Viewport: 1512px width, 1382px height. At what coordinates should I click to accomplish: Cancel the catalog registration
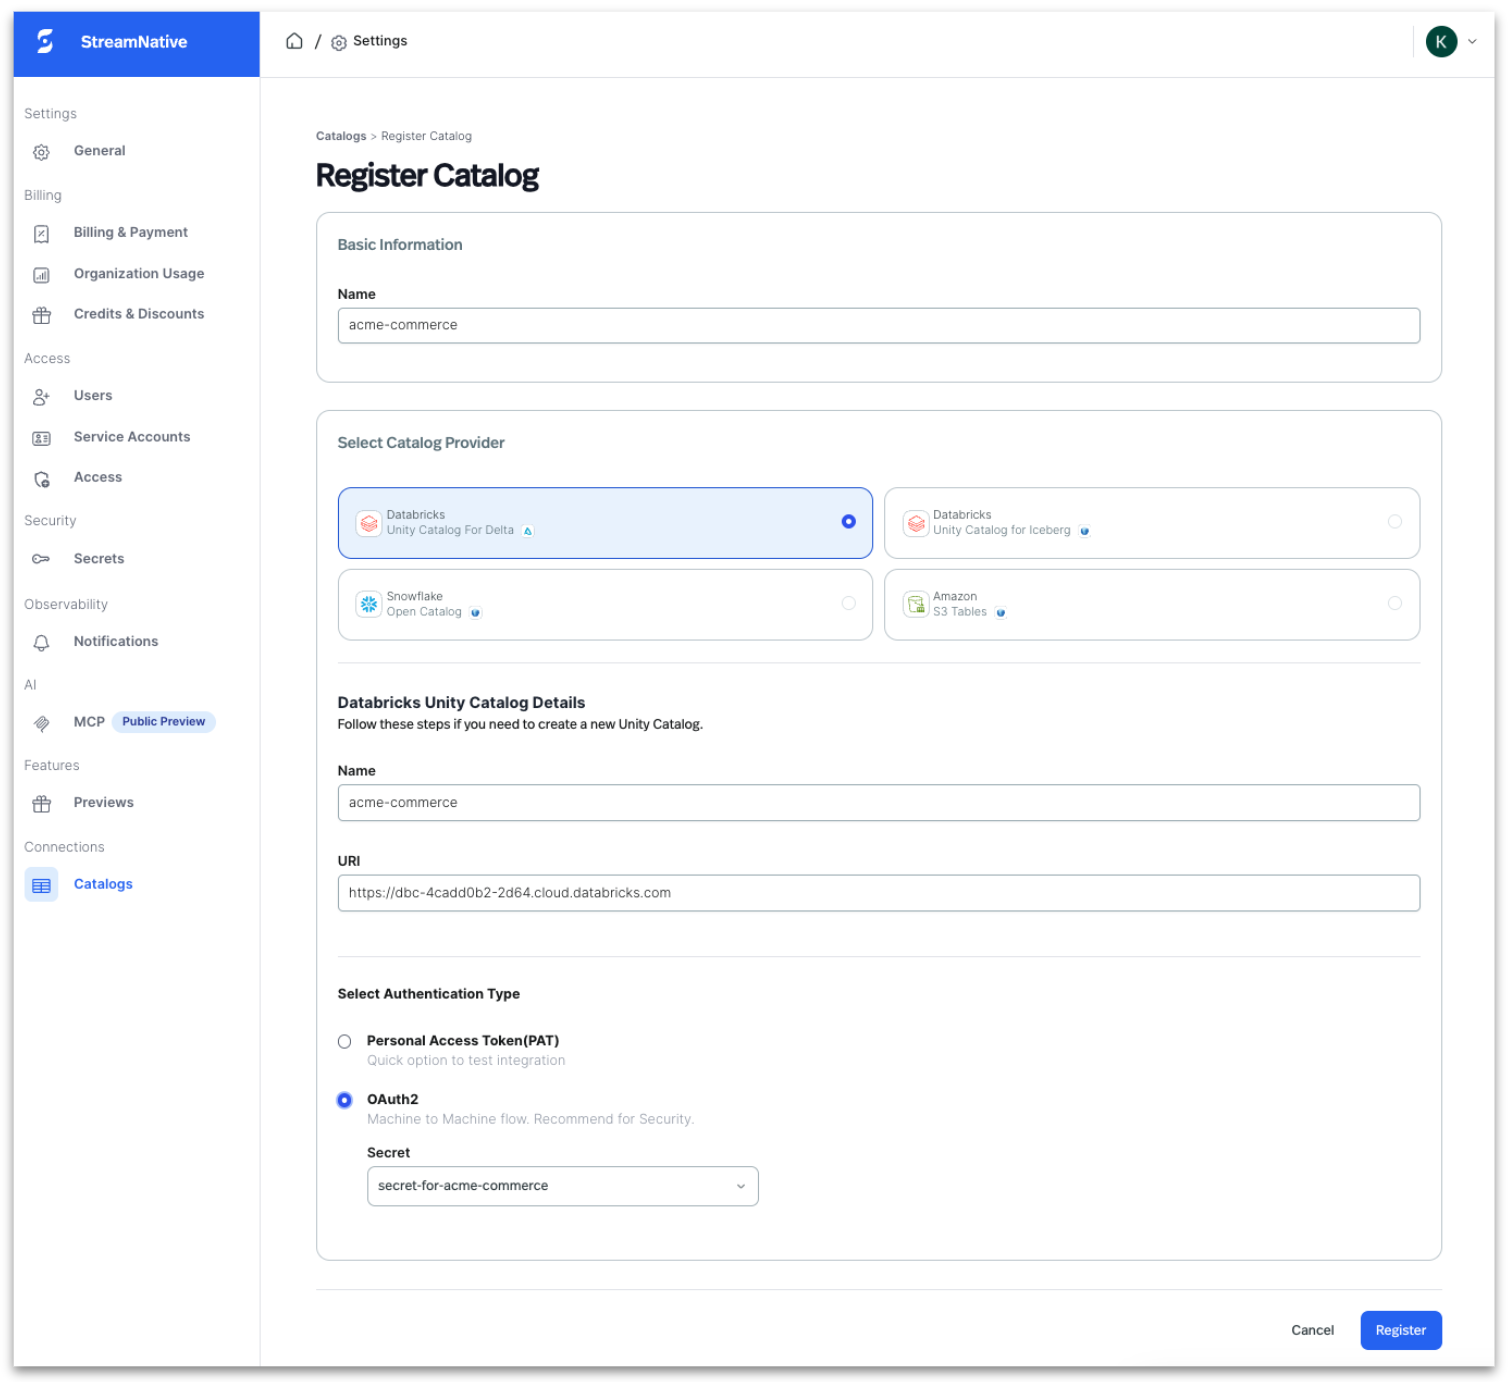(1312, 1330)
